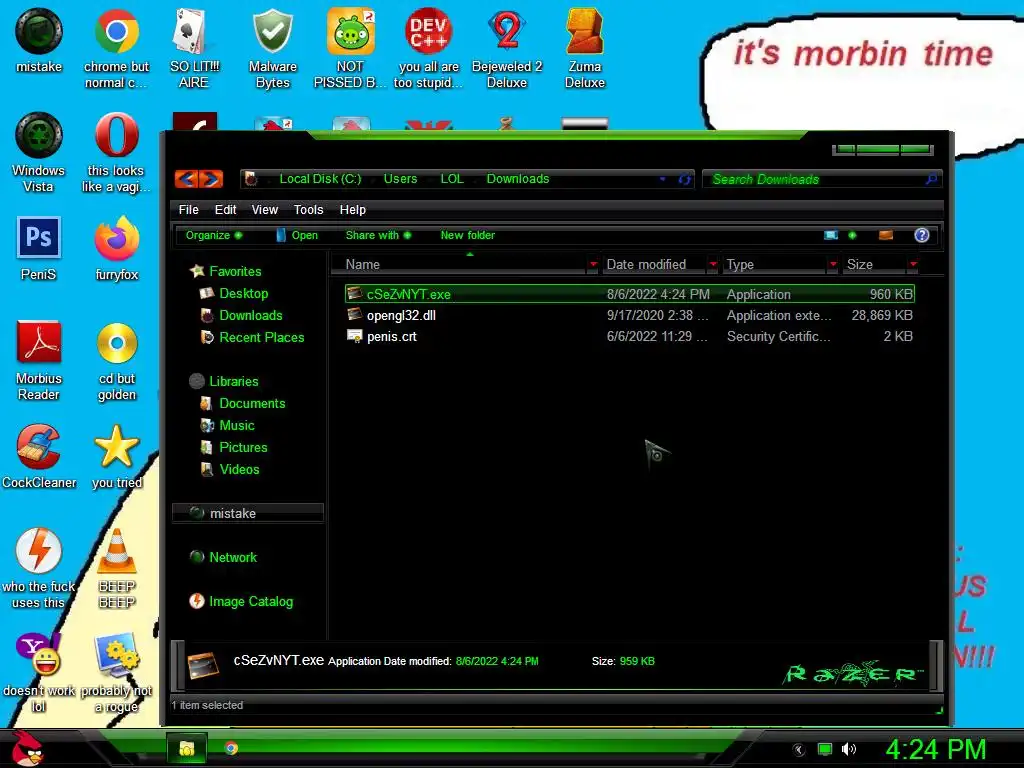Click the volume speaker tray icon

coord(848,749)
